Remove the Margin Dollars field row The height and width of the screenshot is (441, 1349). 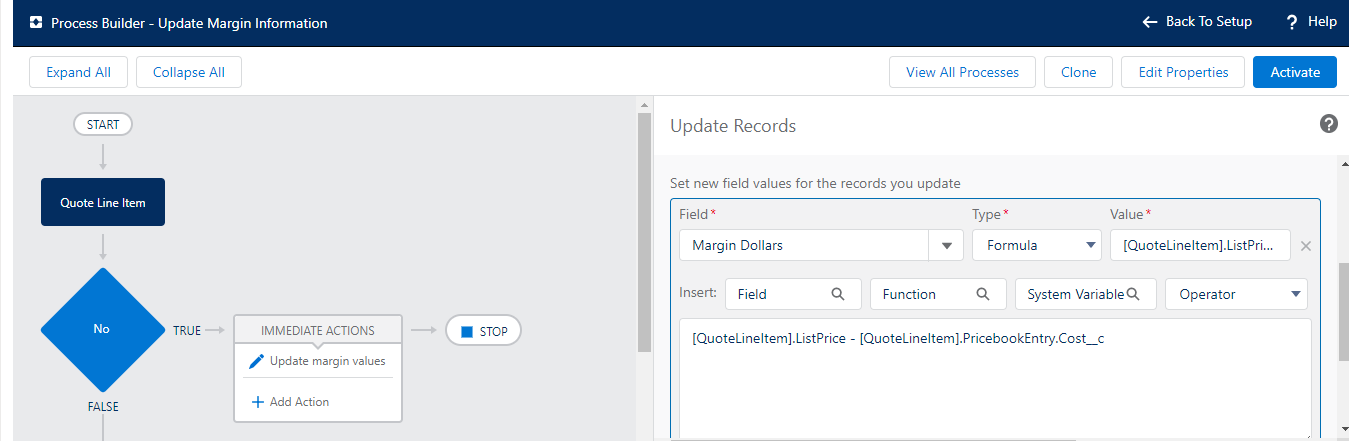tap(1305, 246)
